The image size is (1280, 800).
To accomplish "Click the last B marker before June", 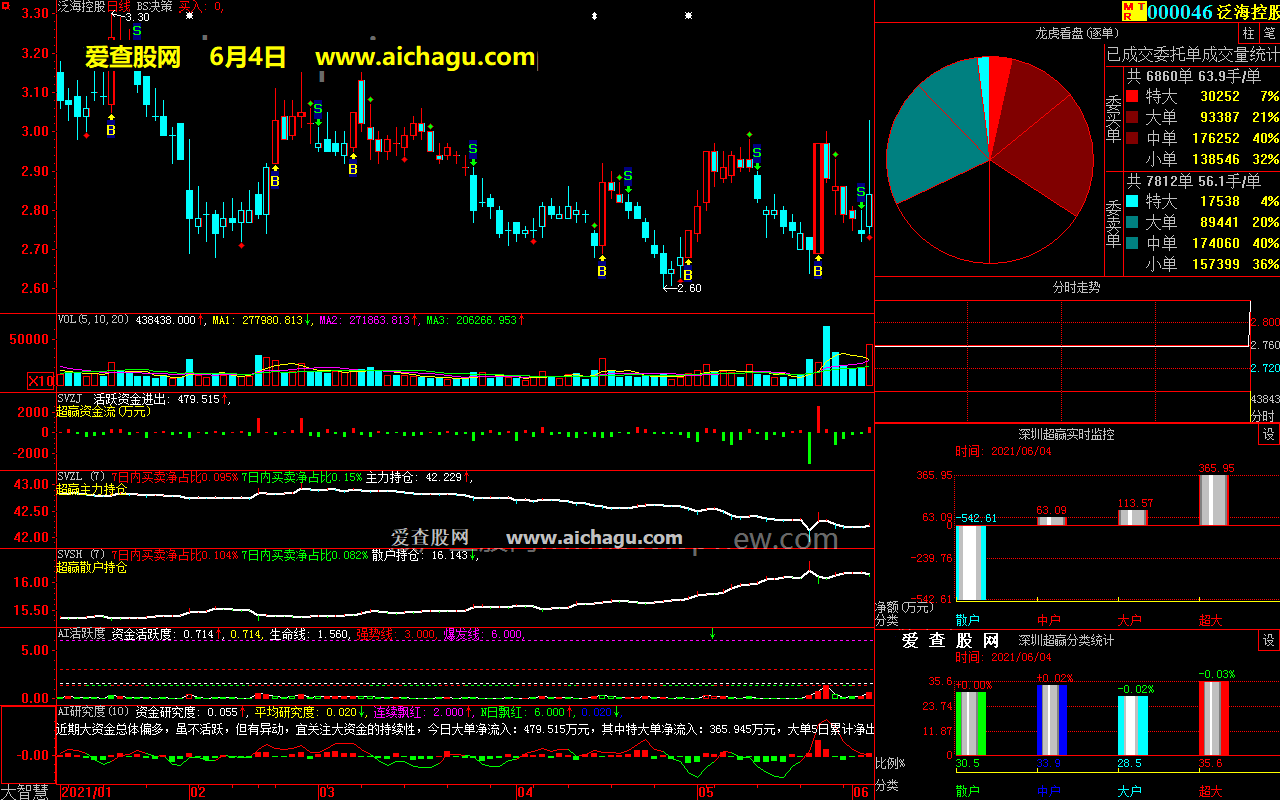I will (818, 271).
